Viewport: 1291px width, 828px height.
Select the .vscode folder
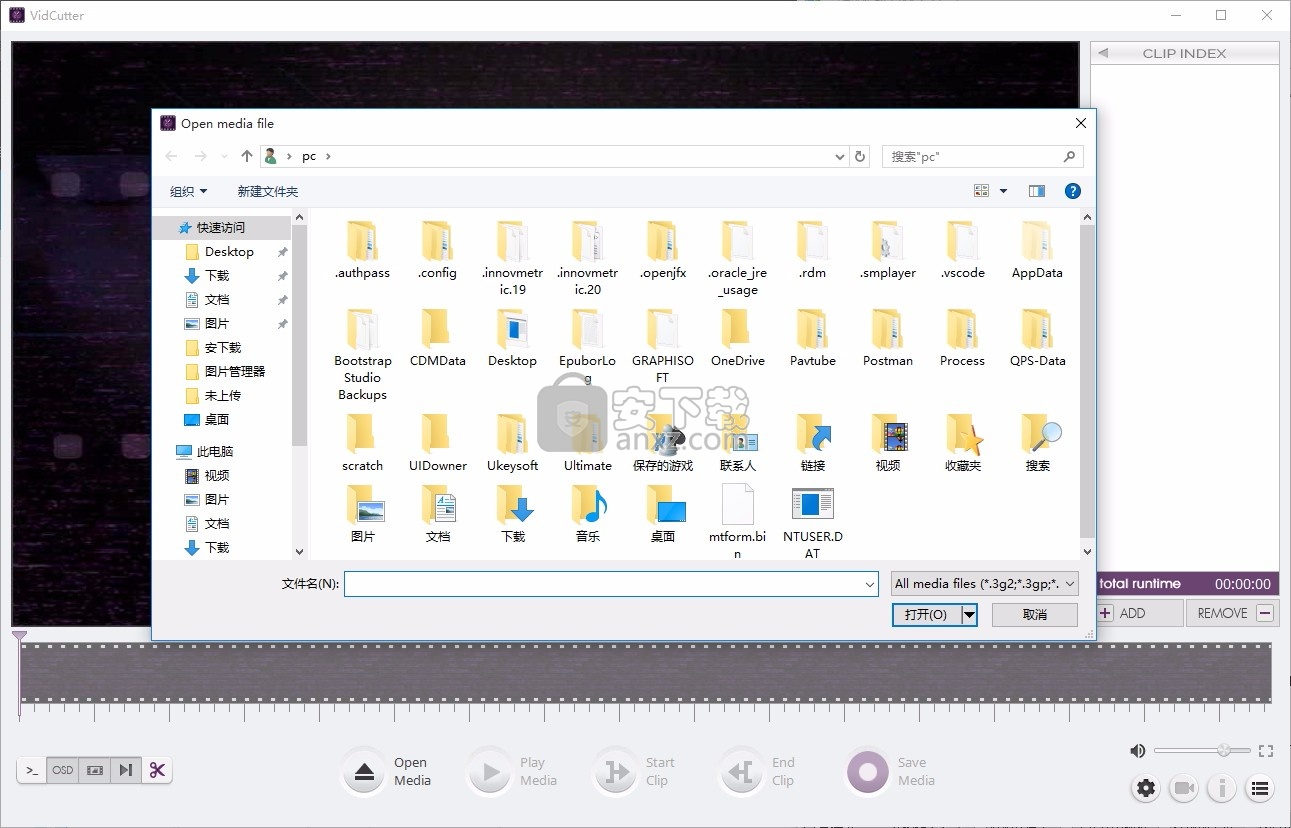[963, 251]
